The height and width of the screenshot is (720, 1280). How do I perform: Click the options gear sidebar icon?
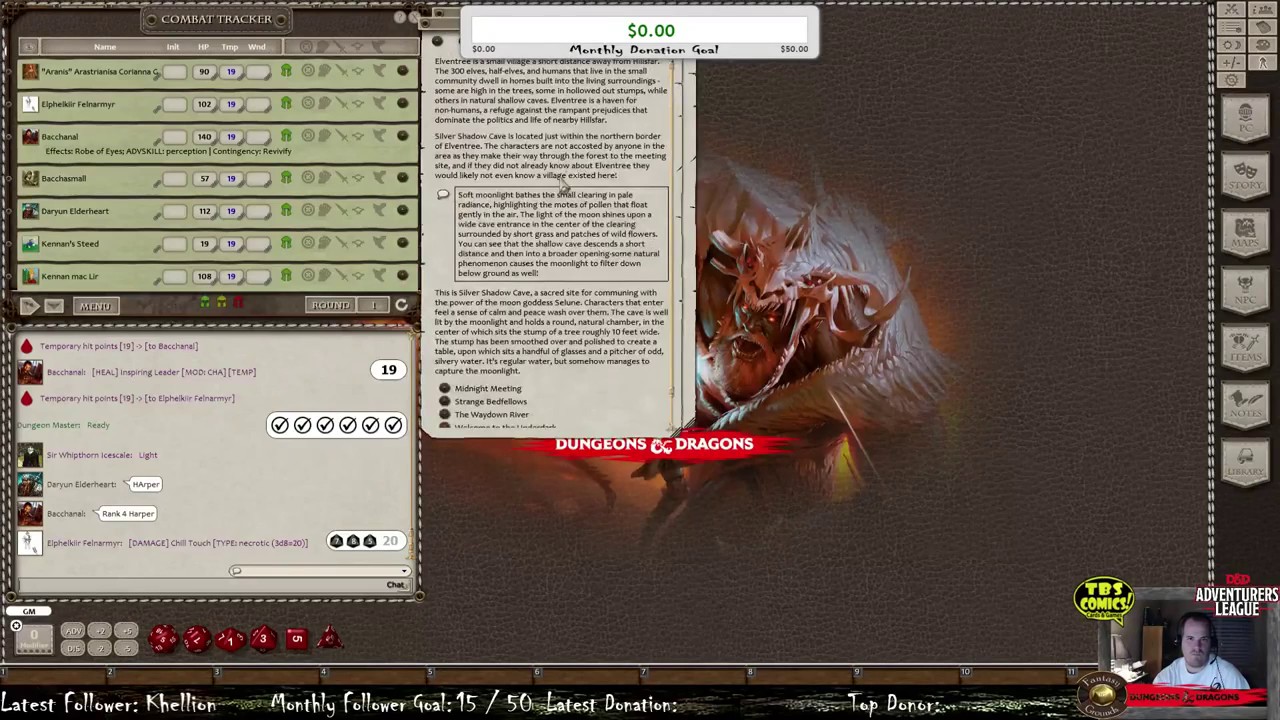point(1231,80)
